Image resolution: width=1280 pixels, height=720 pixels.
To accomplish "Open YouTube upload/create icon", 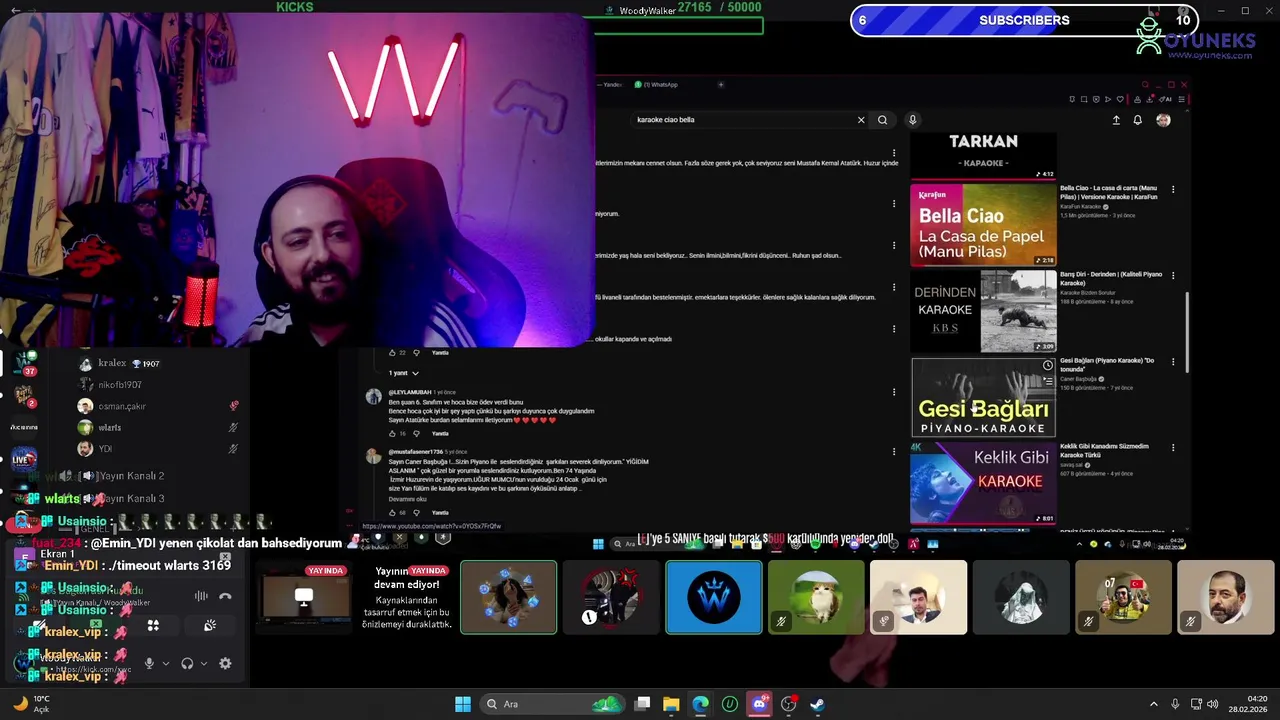I will [1116, 120].
